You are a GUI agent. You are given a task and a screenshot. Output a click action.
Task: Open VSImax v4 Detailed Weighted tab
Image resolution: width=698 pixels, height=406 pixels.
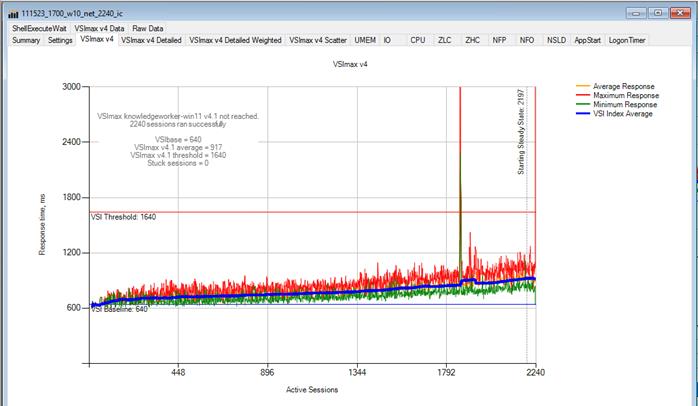pyautogui.click(x=235, y=40)
